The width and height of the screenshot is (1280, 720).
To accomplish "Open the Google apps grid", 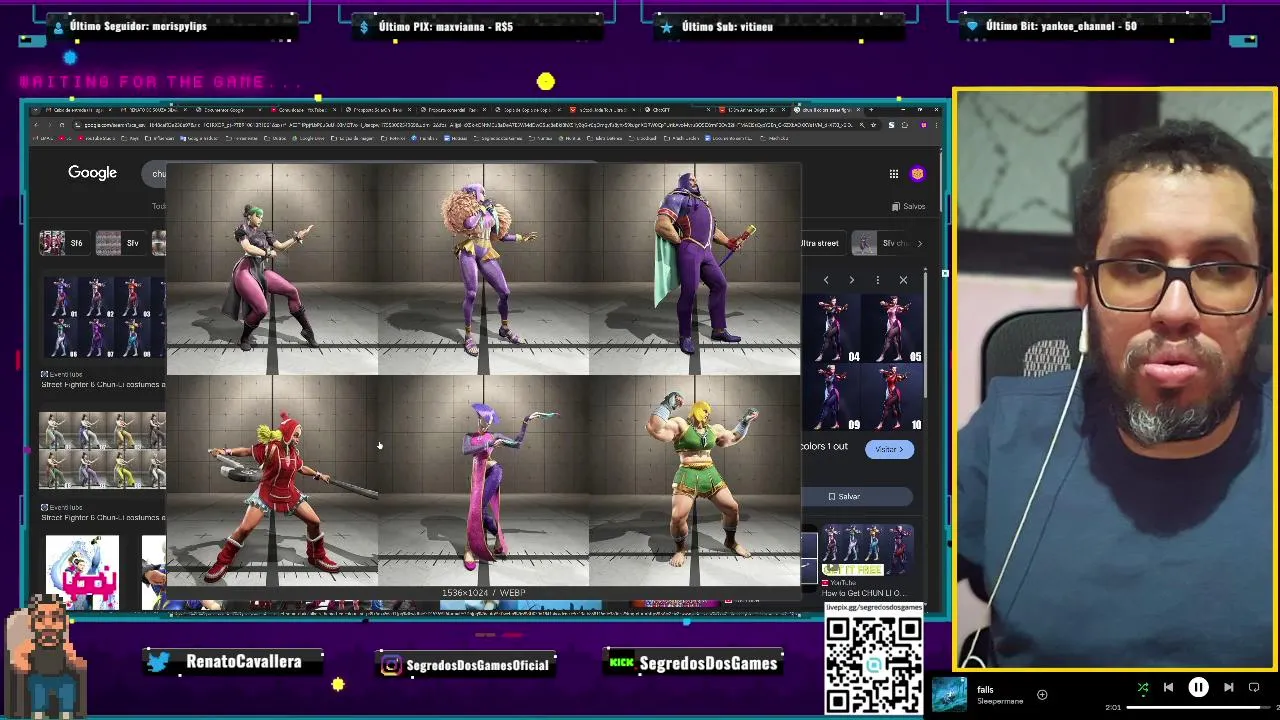I will (893, 174).
